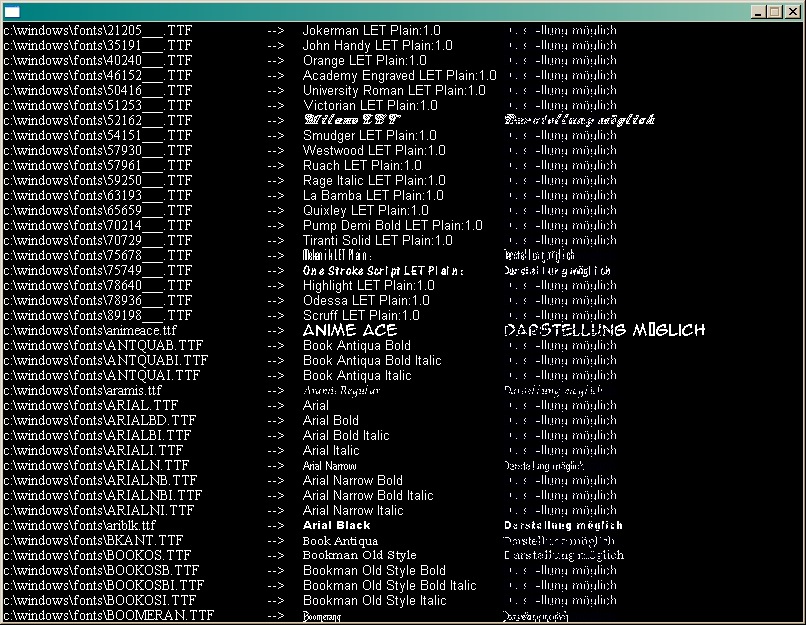Choose 'Arial Narrow Italic' in the ARIALNI.TTF row
This screenshot has height=625, width=806.
click(353, 510)
